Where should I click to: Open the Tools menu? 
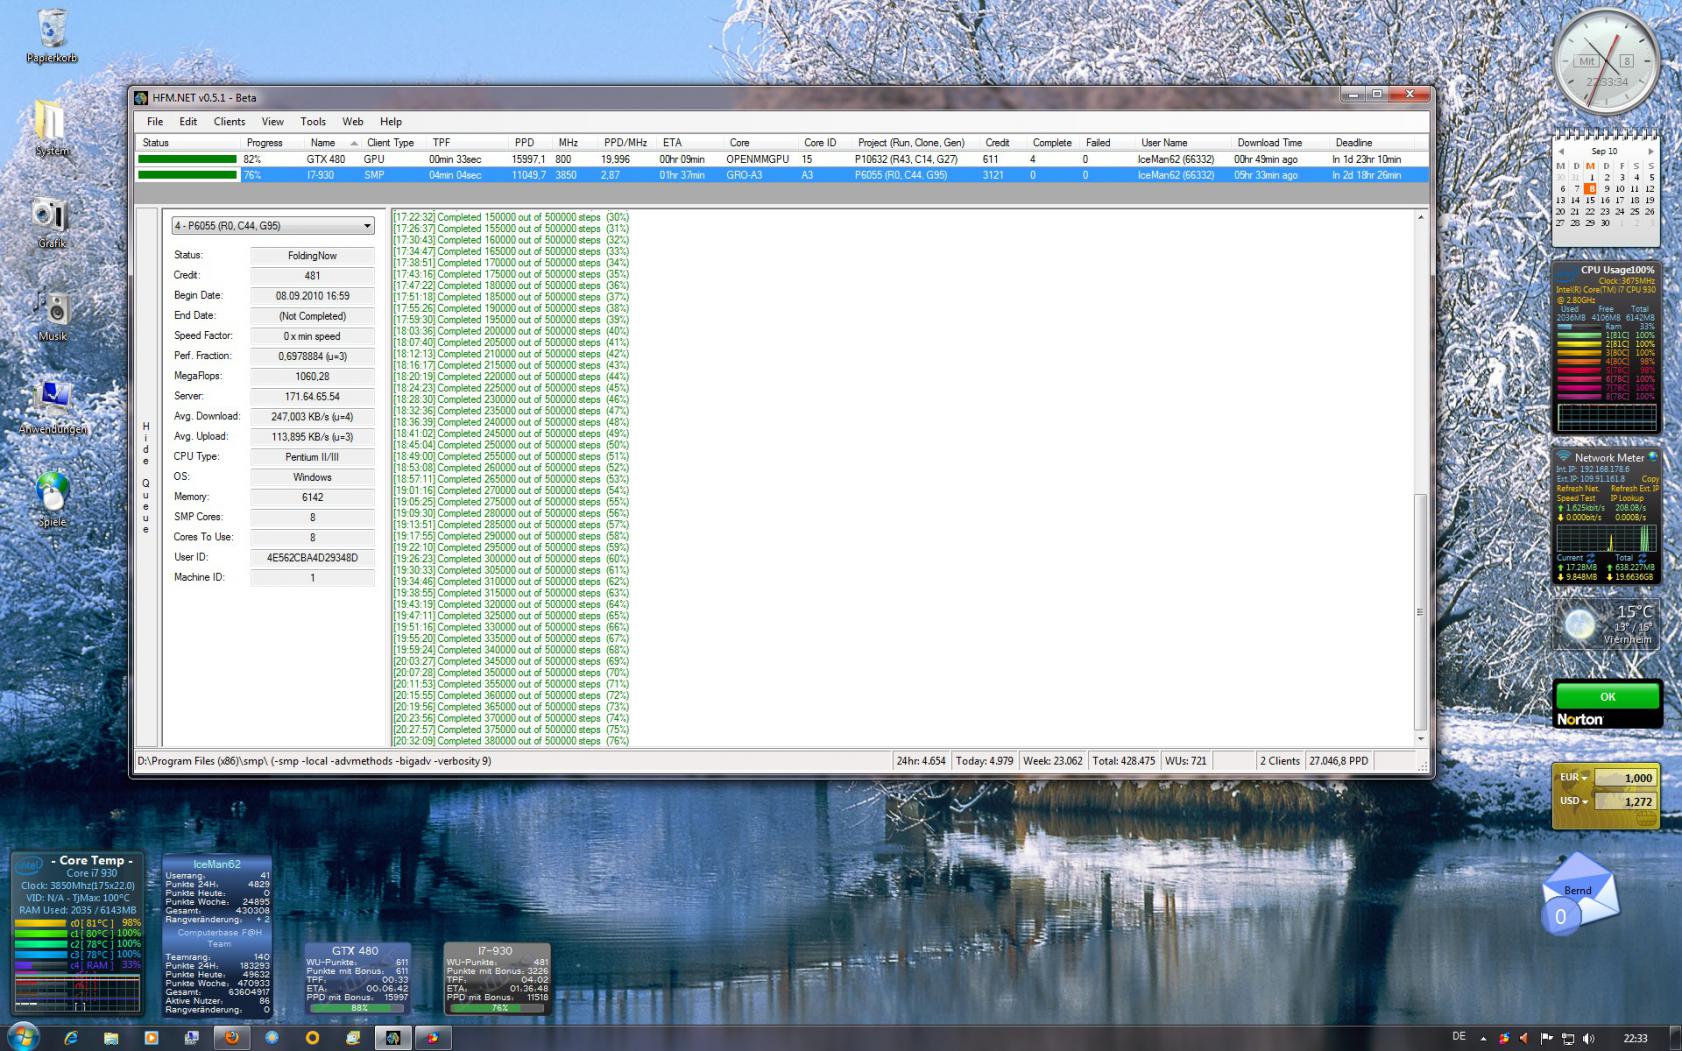tap(313, 121)
